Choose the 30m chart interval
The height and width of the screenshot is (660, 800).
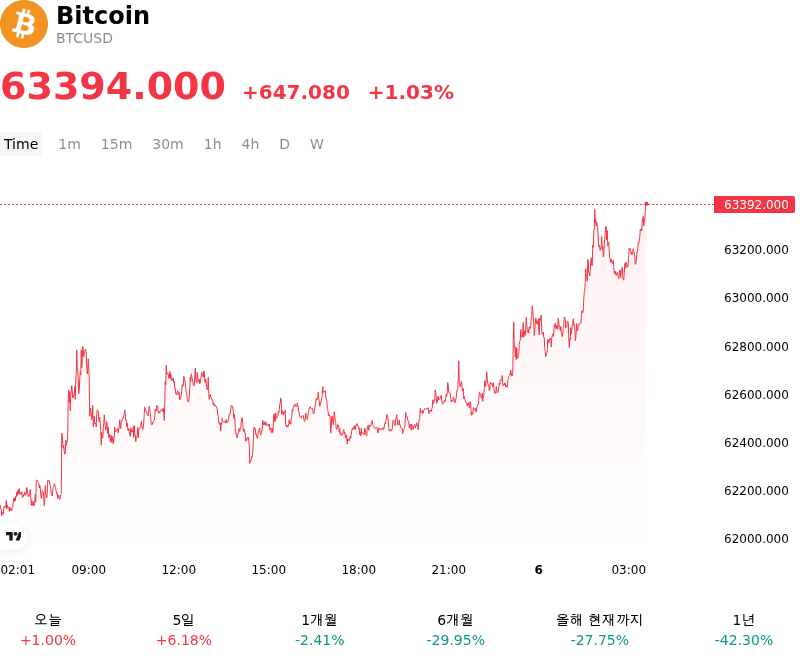tap(168, 144)
